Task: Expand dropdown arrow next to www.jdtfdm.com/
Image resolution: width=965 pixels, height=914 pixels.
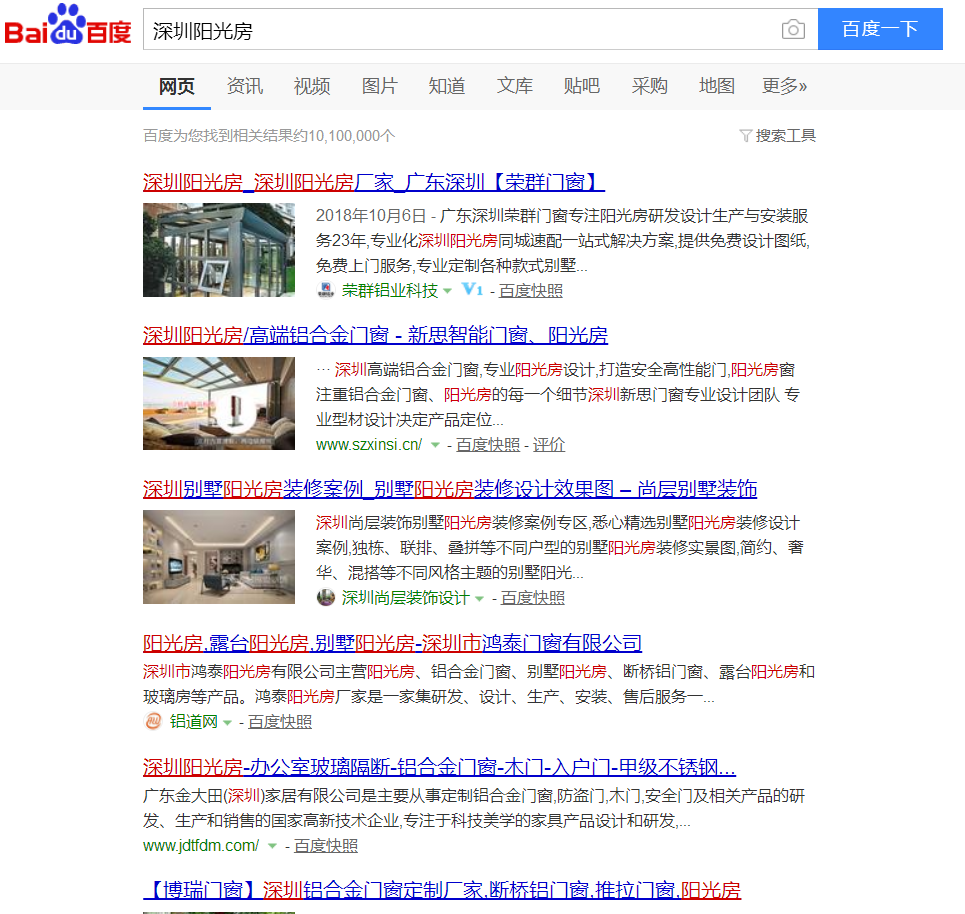Action: point(272,846)
